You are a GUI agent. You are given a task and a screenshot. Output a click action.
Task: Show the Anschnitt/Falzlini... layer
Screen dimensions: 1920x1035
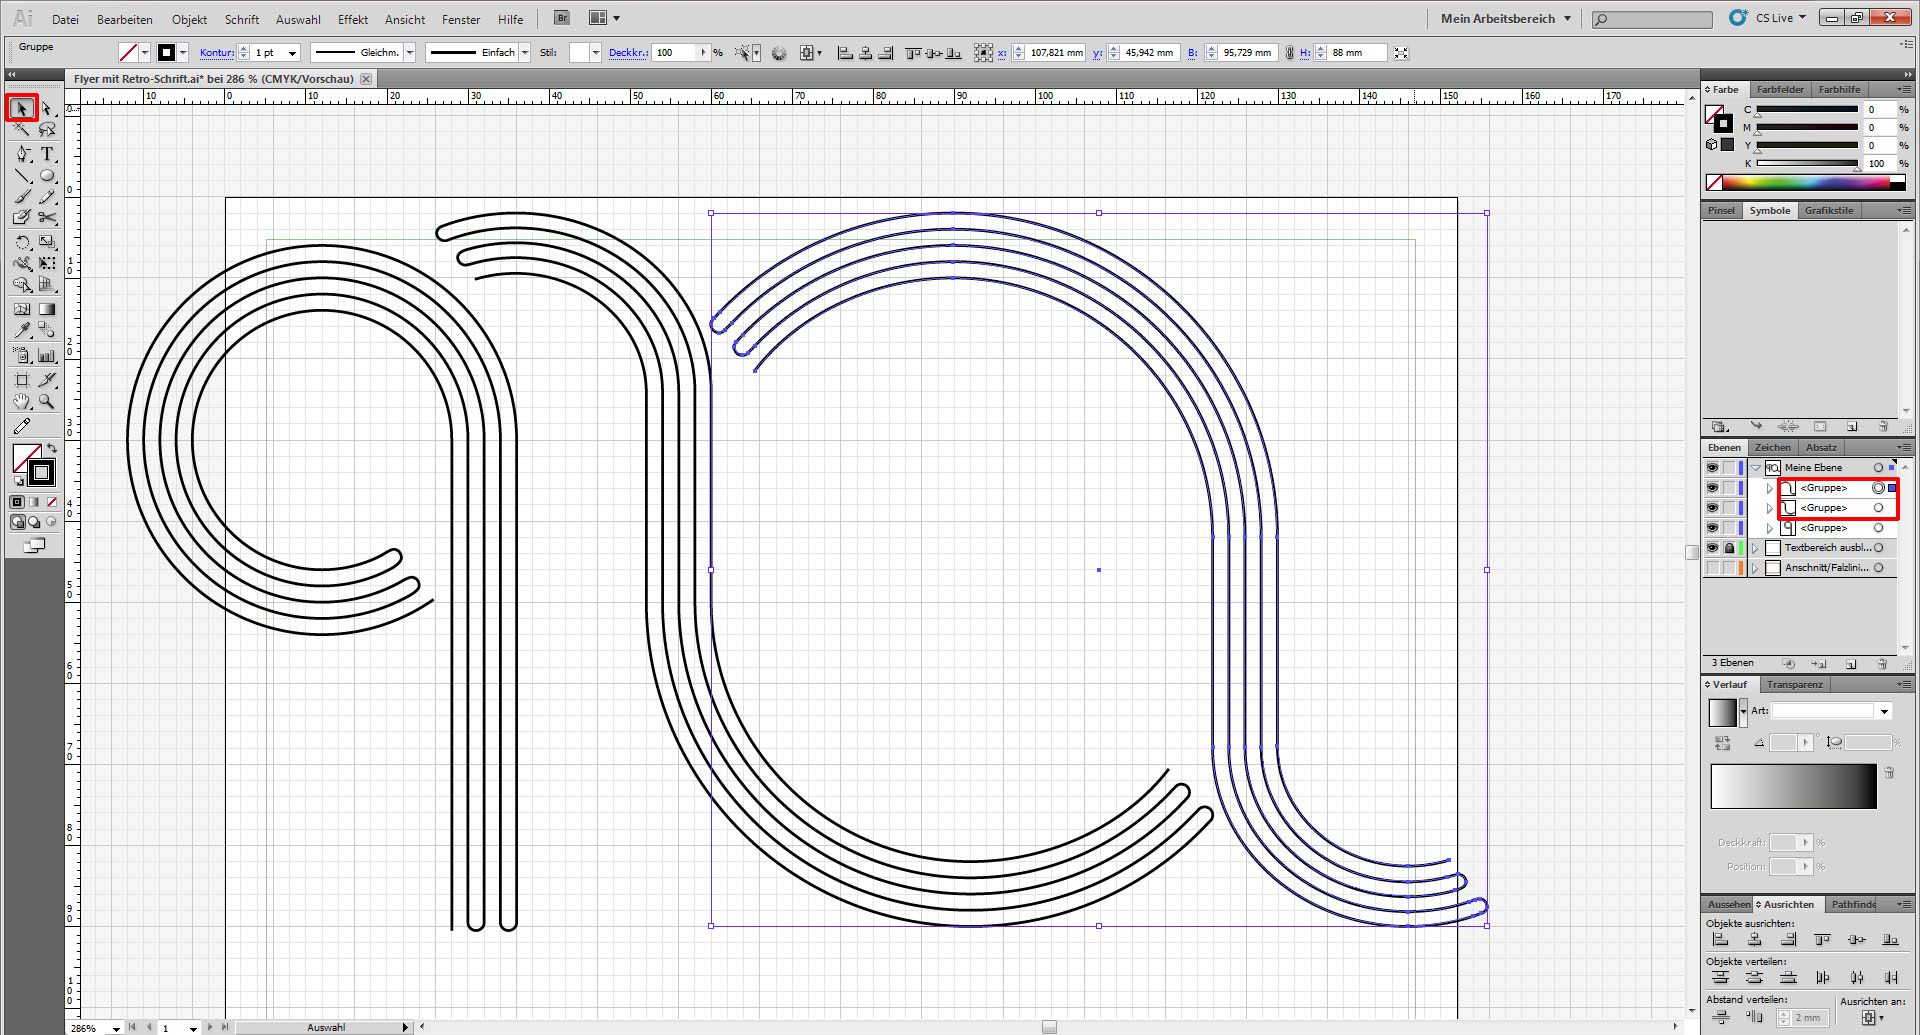pyautogui.click(x=1712, y=568)
